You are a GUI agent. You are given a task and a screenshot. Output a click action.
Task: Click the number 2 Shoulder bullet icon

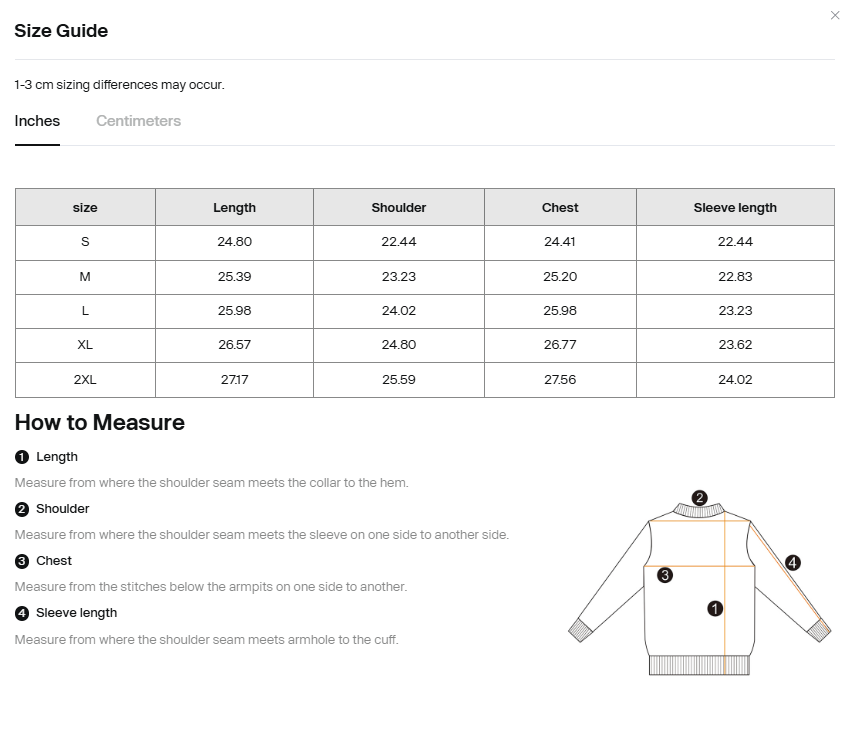pos(22,509)
